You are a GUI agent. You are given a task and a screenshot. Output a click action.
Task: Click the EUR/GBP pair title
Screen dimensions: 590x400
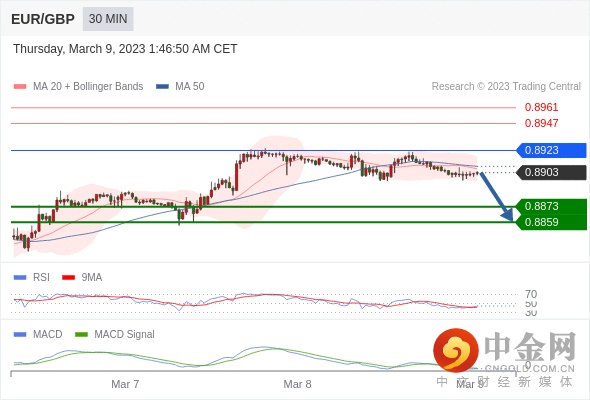pos(43,19)
